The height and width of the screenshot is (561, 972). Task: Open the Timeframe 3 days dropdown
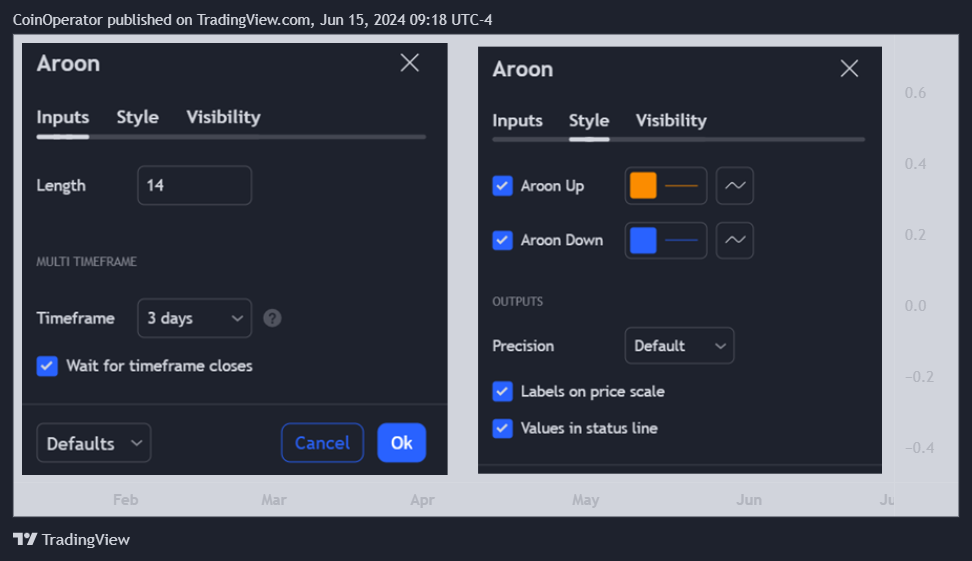[195, 318]
